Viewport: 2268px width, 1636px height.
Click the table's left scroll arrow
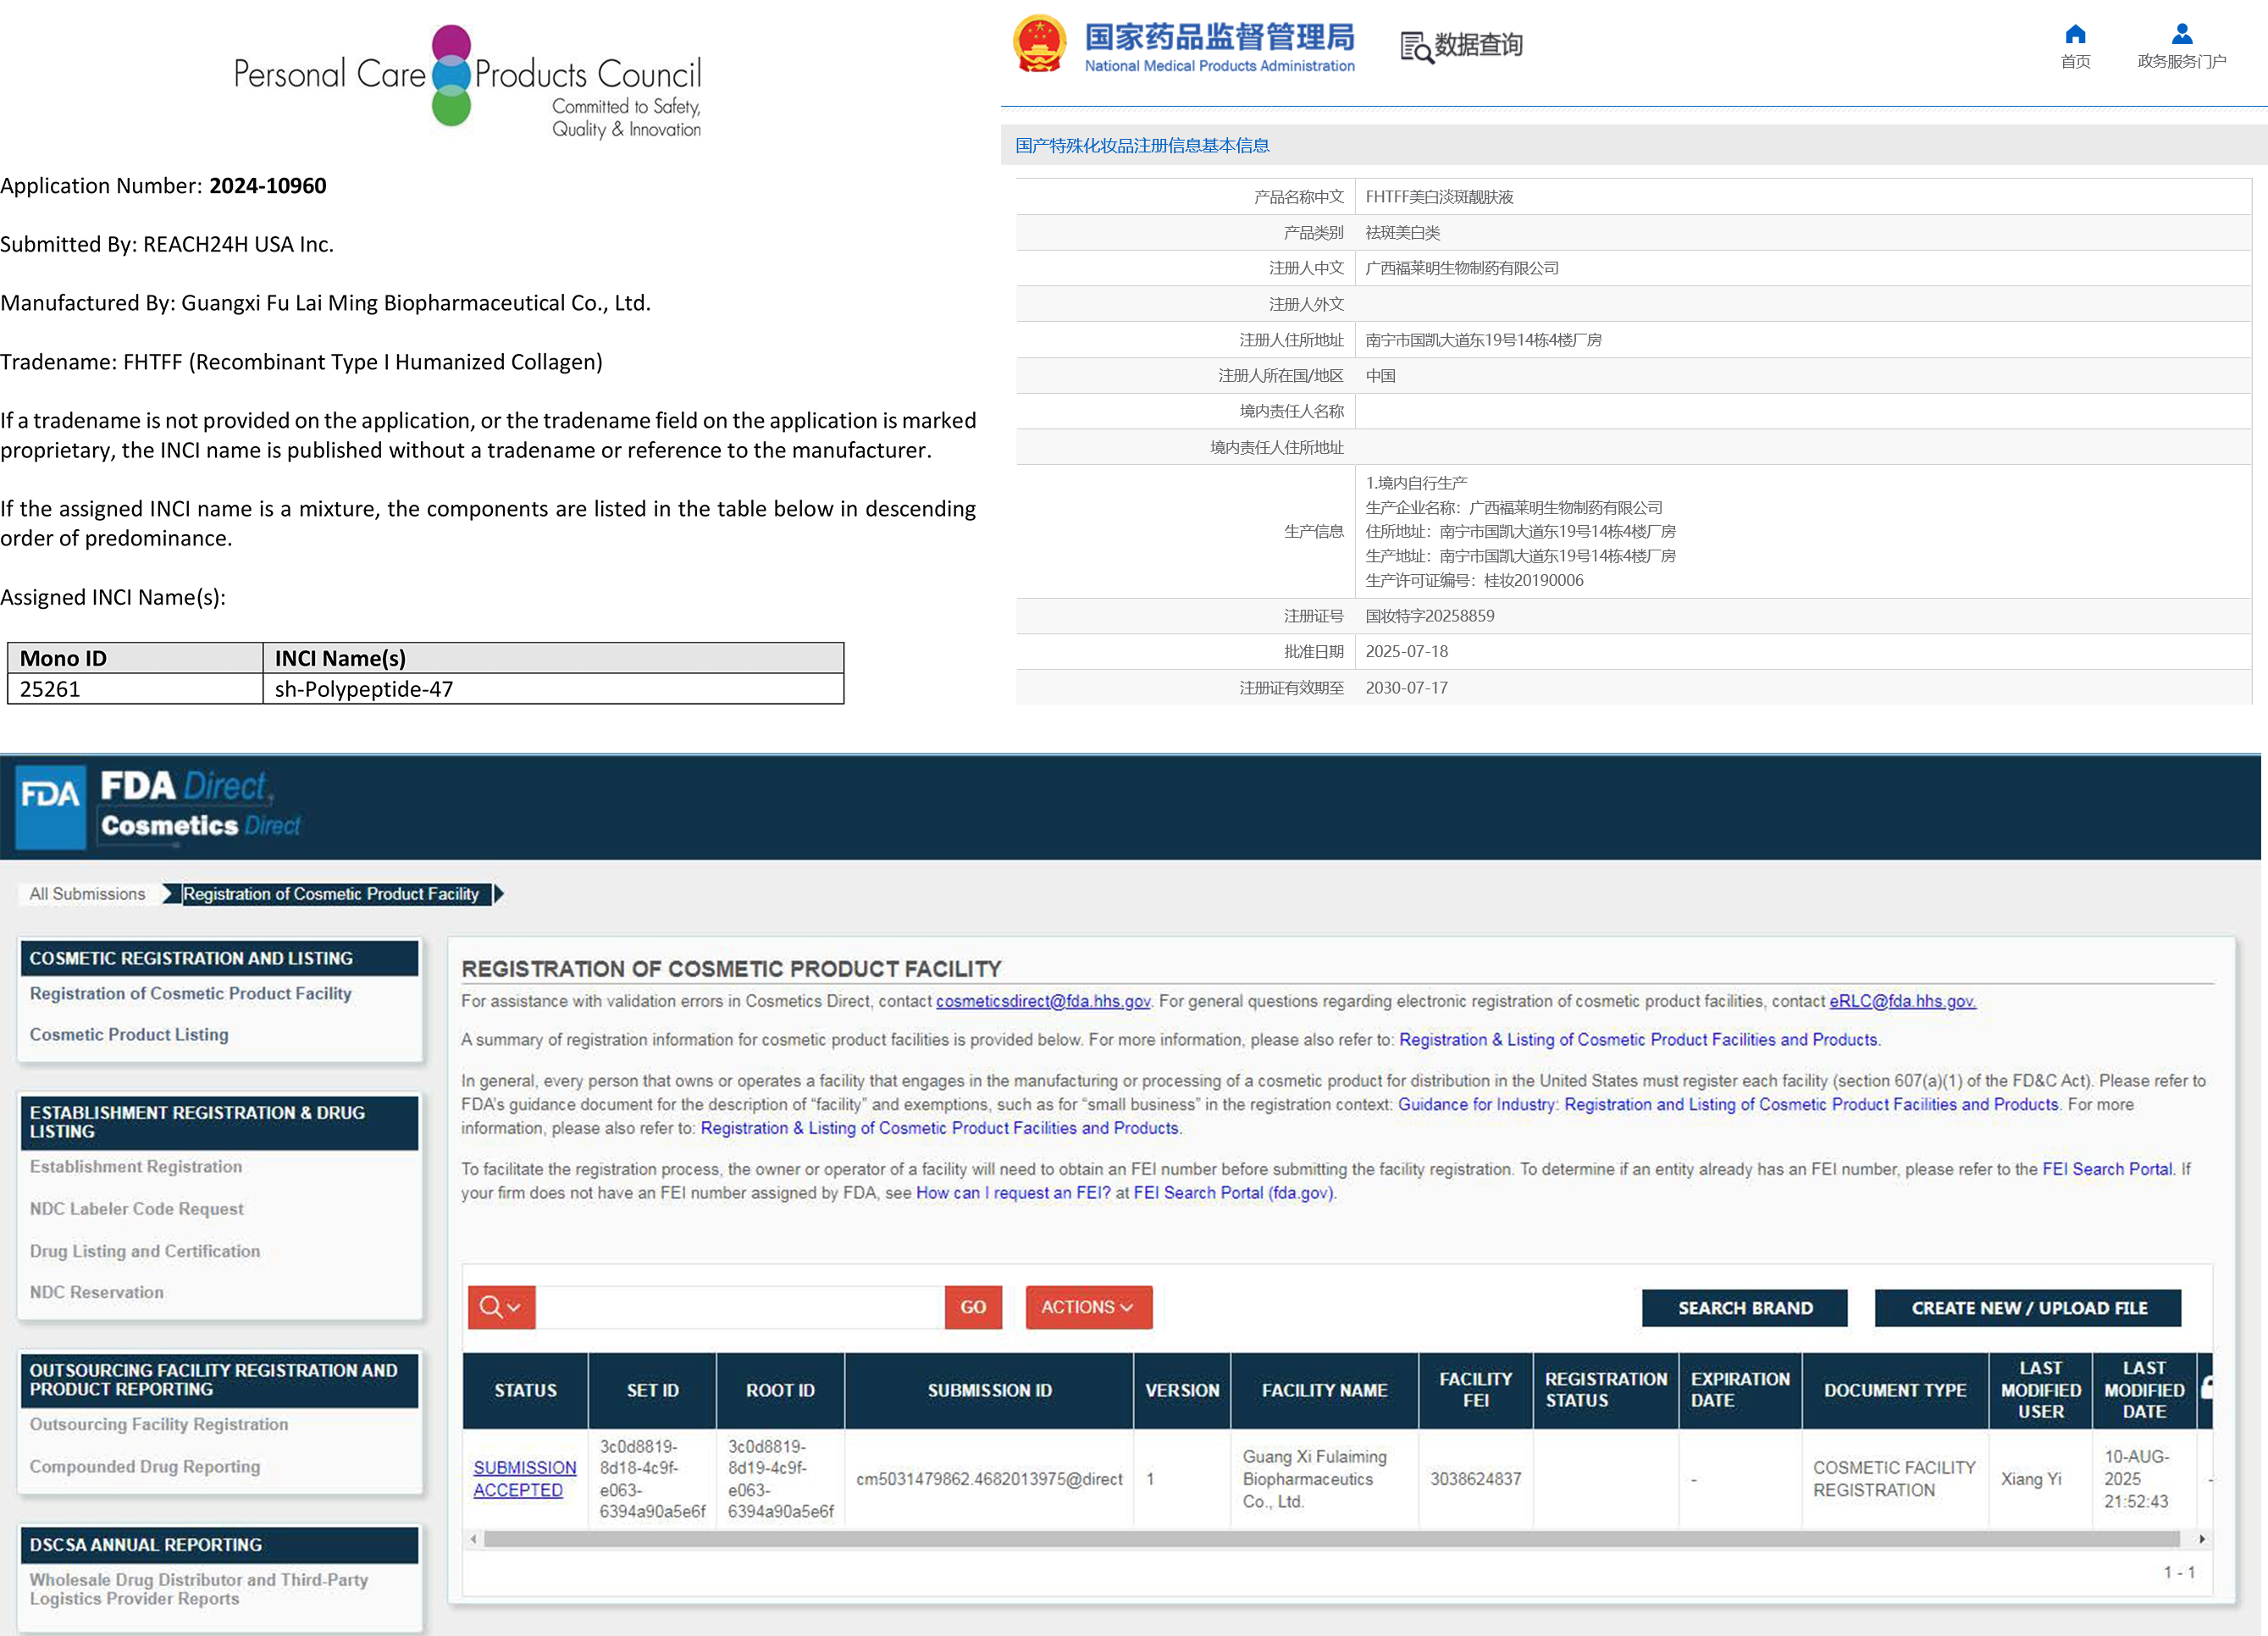(474, 1539)
